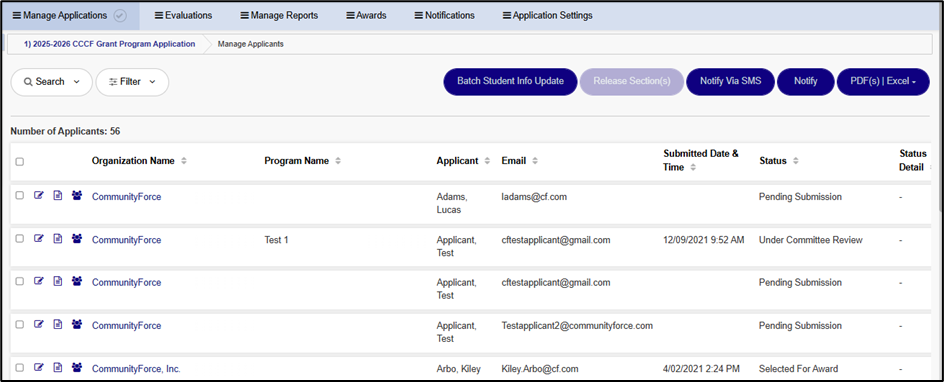Image resolution: width=944 pixels, height=382 pixels.
Task: Go to Manage Reports menu
Action: point(279,16)
